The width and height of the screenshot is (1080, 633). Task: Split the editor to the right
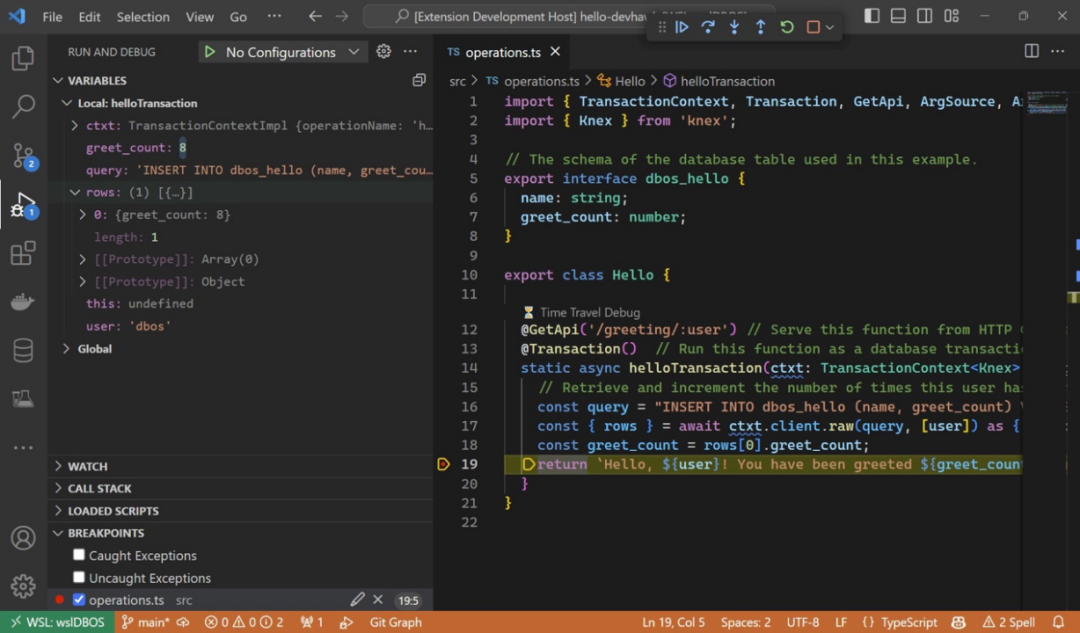1031,51
